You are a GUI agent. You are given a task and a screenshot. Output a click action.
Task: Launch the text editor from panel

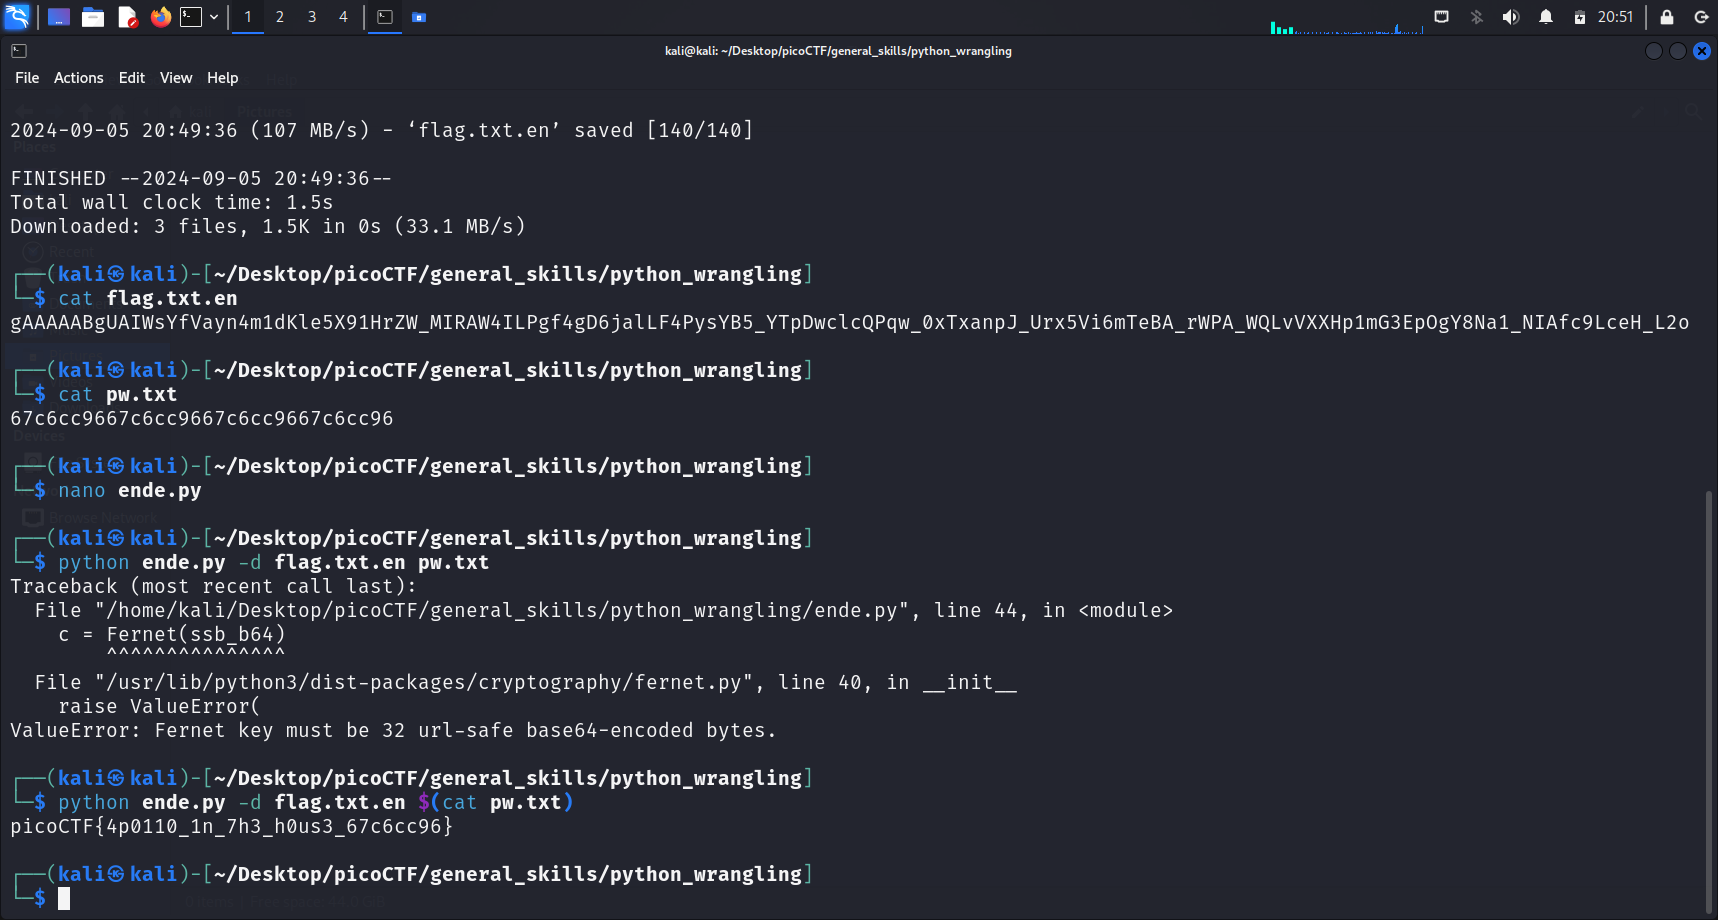click(x=127, y=17)
